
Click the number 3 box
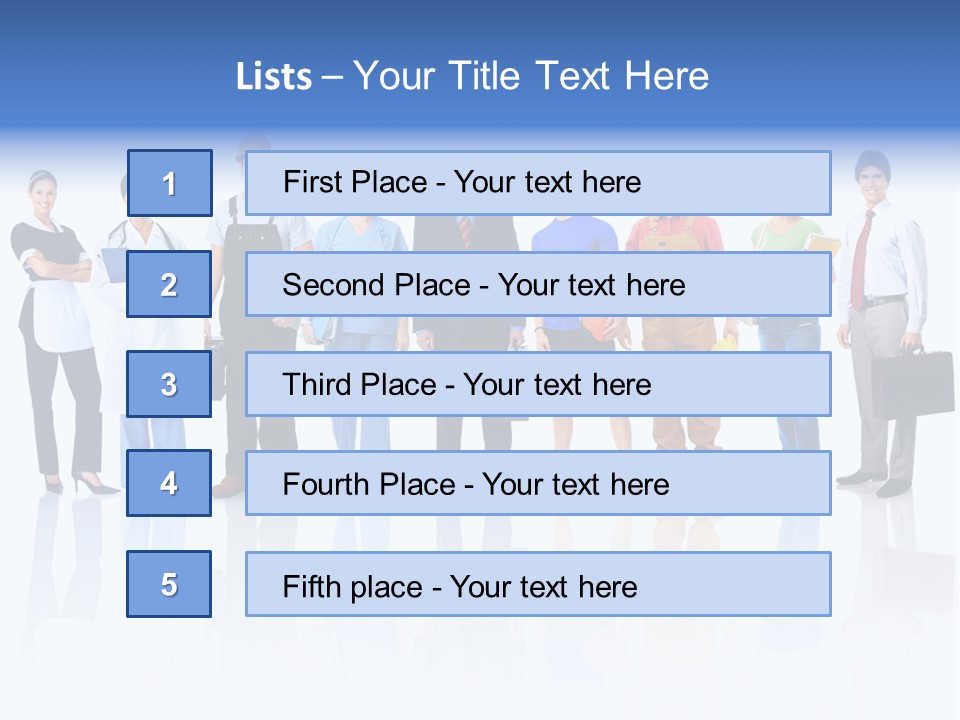point(169,384)
